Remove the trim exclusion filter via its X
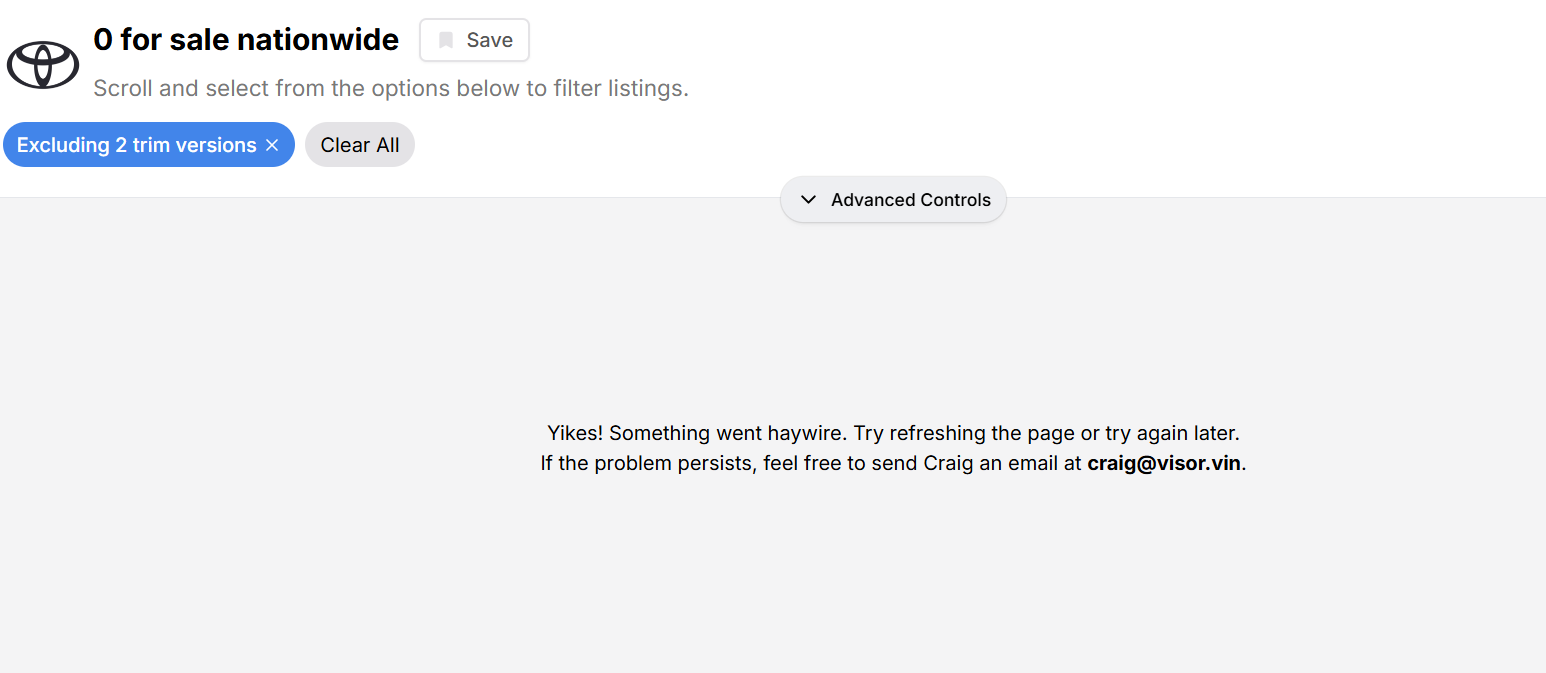Image resolution: width=1546 pixels, height=673 pixels. (x=272, y=145)
